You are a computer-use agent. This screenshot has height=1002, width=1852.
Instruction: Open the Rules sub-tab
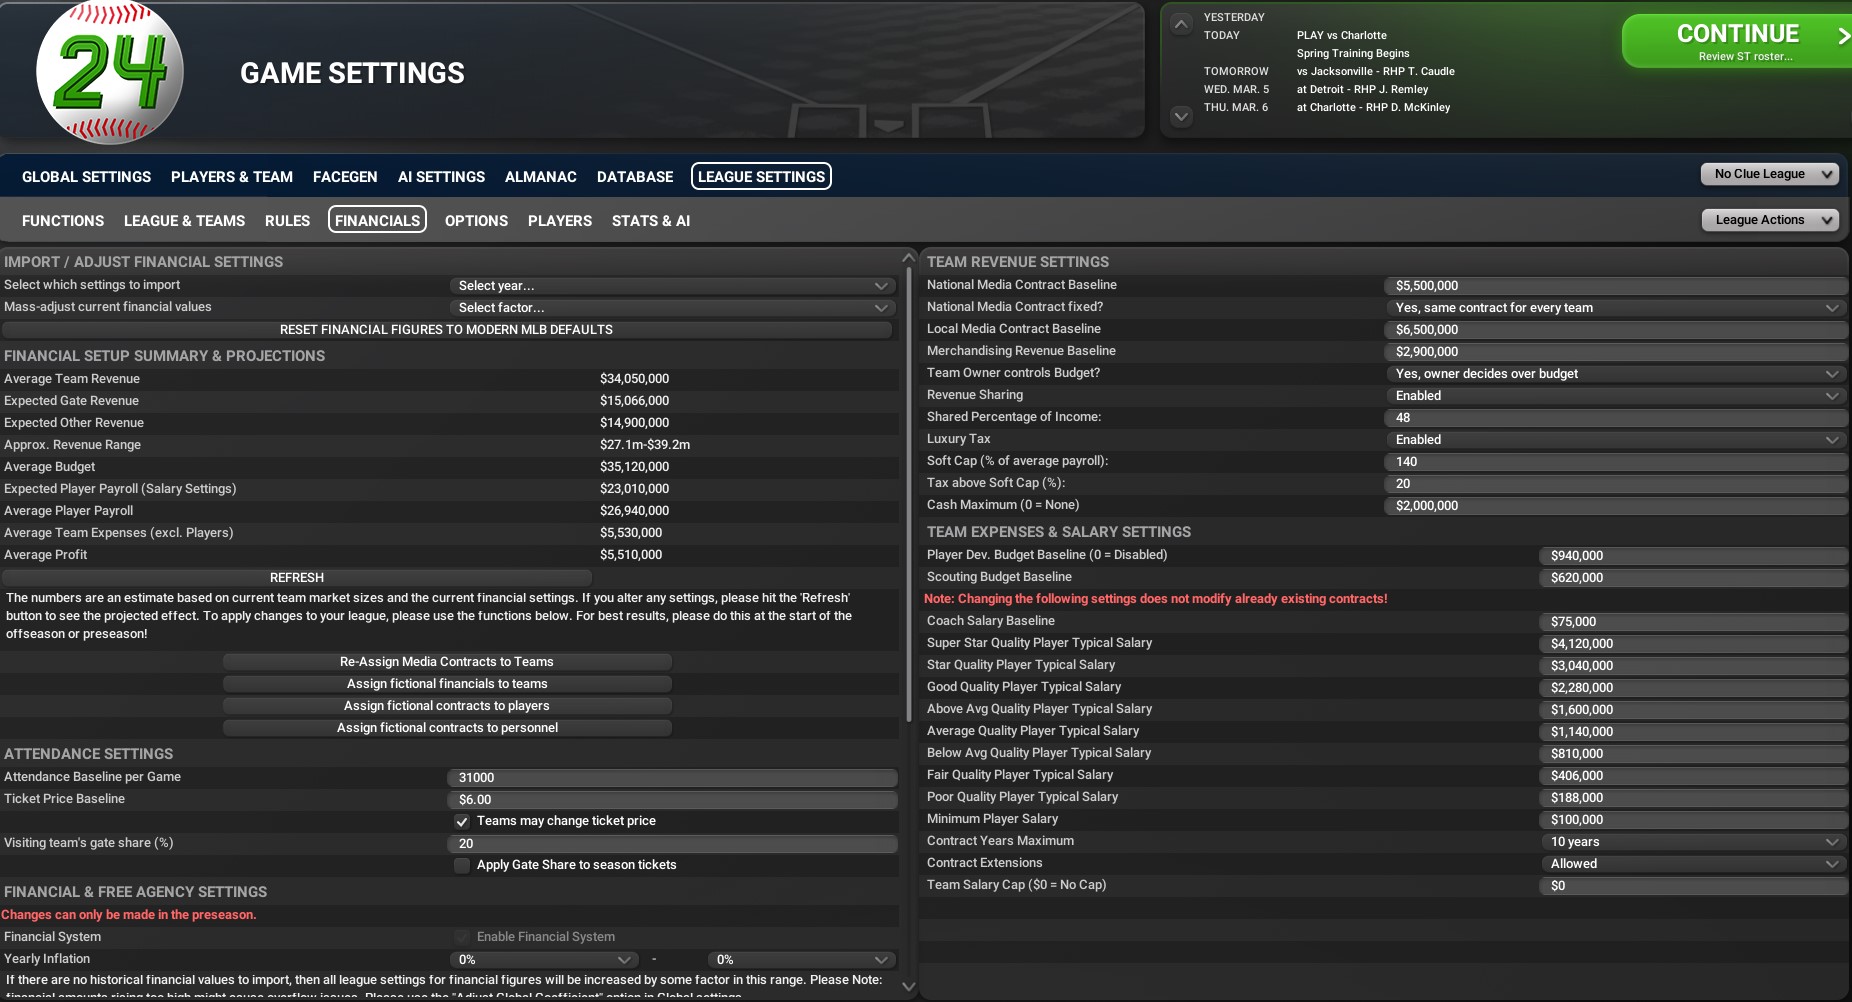[287, 221]
